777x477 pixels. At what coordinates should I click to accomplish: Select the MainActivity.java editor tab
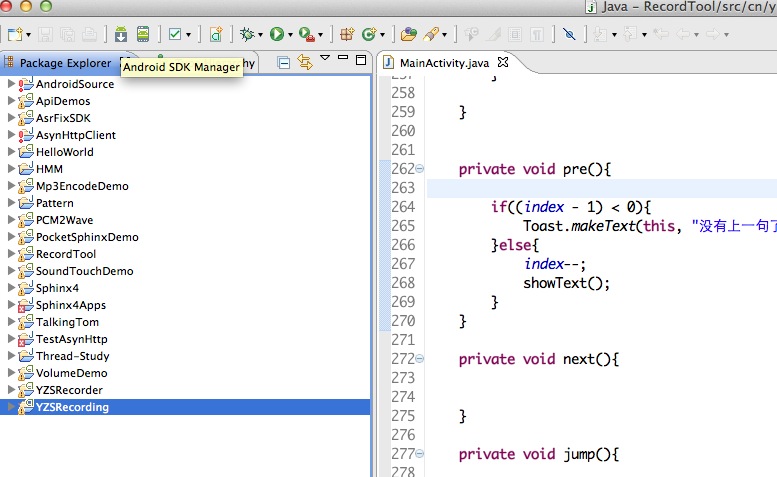pos(444,63)
